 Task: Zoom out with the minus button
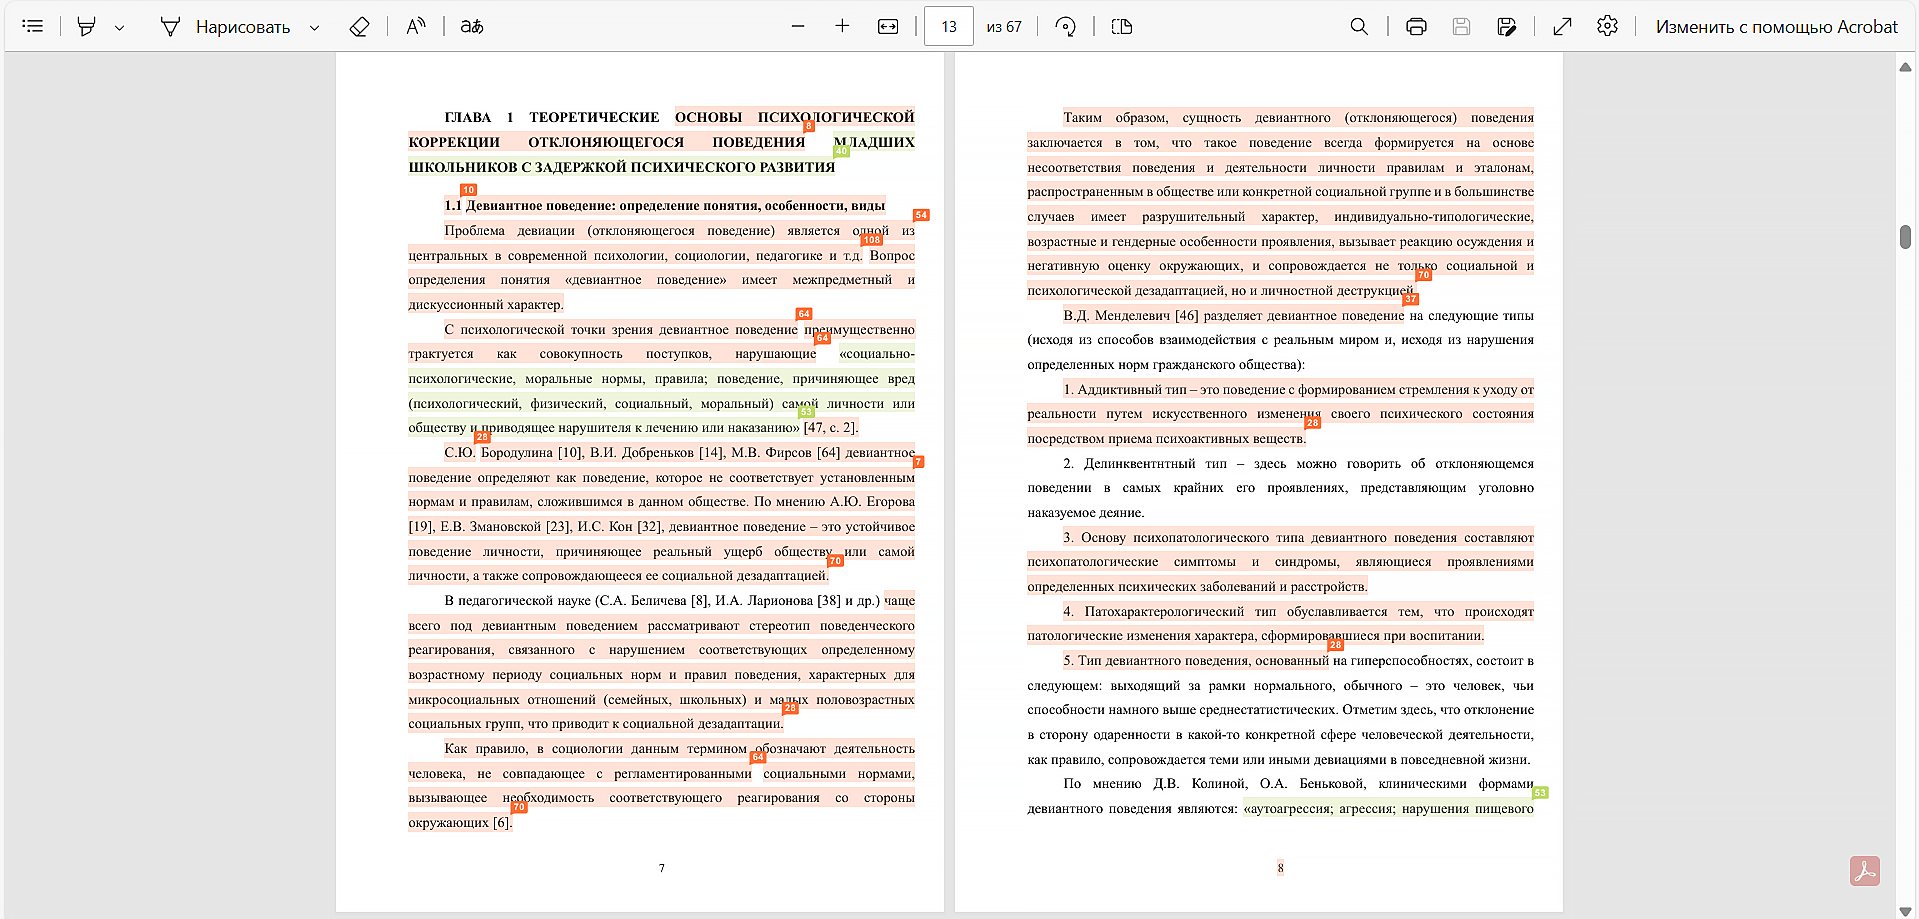click(798, 27)
